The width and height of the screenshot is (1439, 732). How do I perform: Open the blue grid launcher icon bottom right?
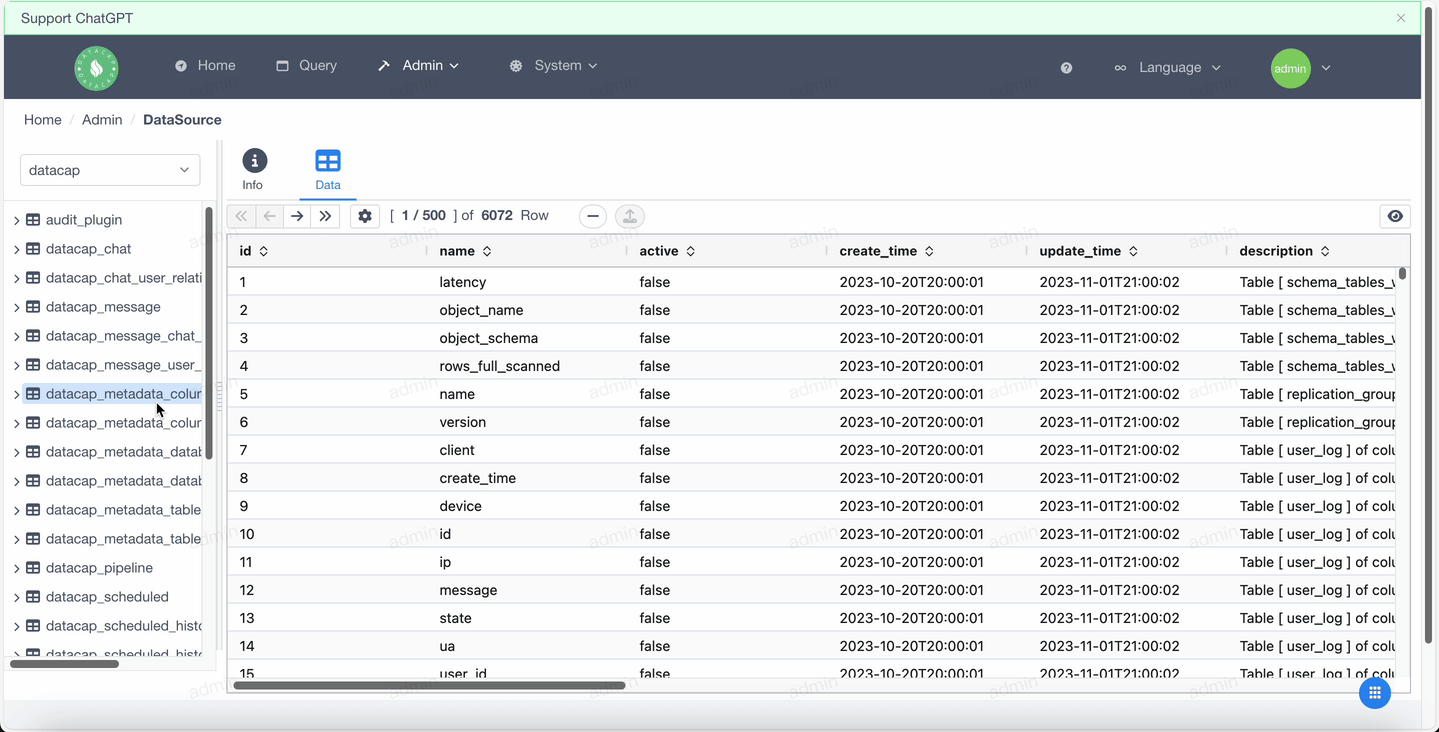pyautogui.click(x=1374, y=692)
